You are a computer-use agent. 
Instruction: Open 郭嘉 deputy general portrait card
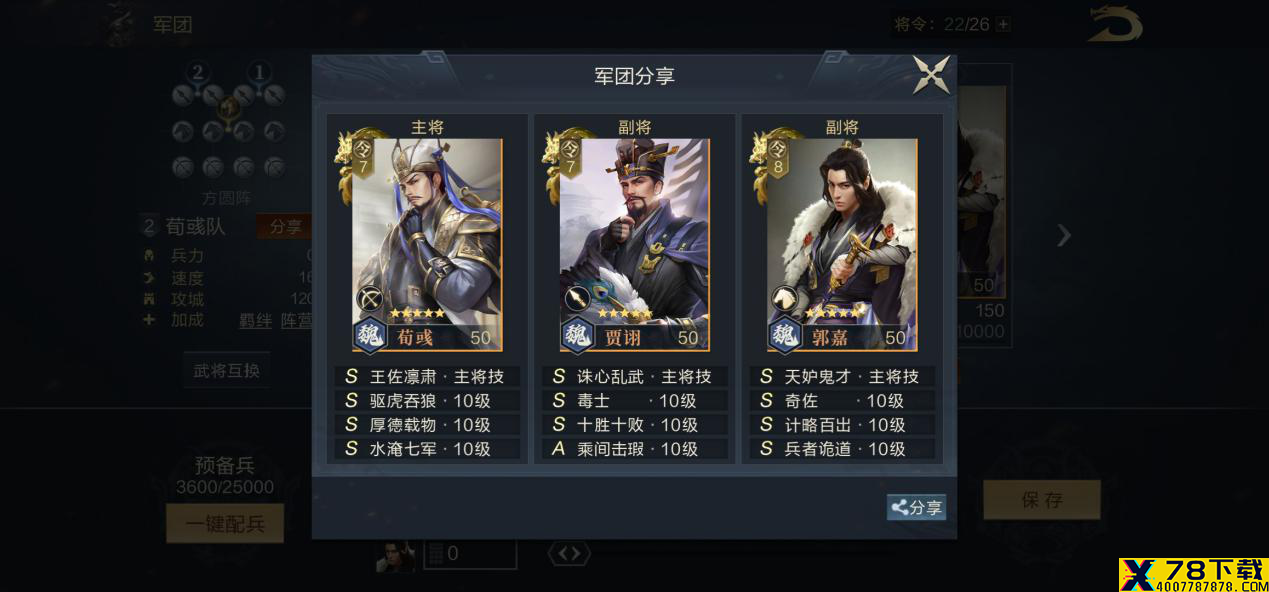click(842, 245)
